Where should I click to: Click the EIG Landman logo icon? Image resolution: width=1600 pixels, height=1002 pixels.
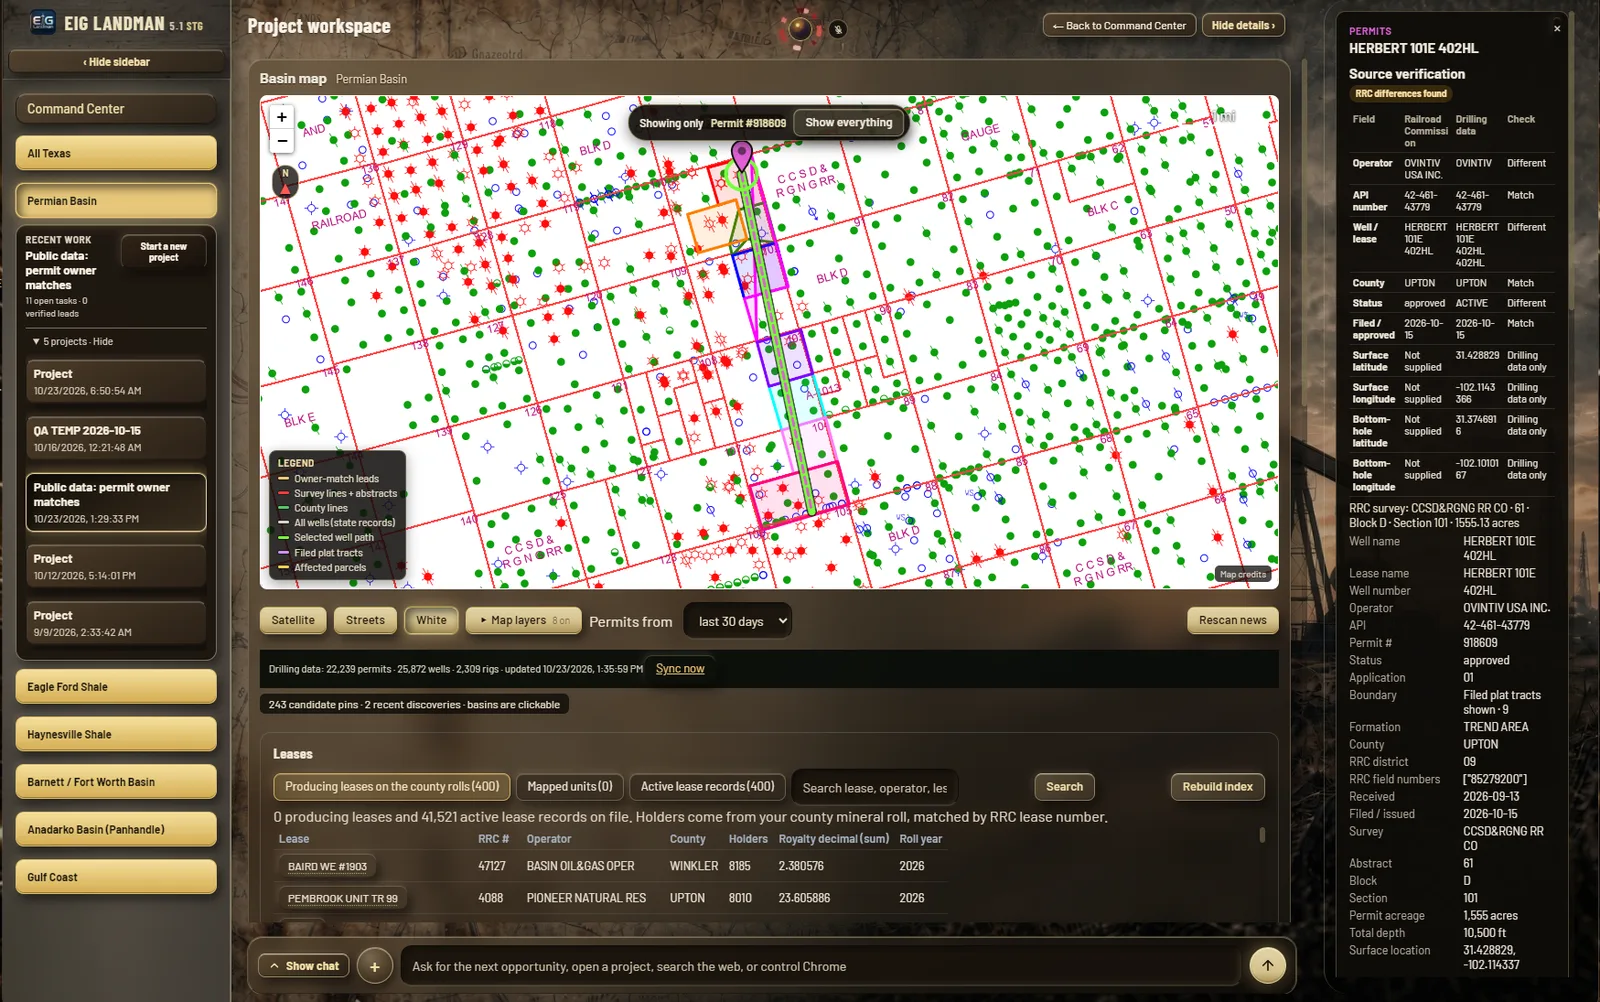point(43,23)
